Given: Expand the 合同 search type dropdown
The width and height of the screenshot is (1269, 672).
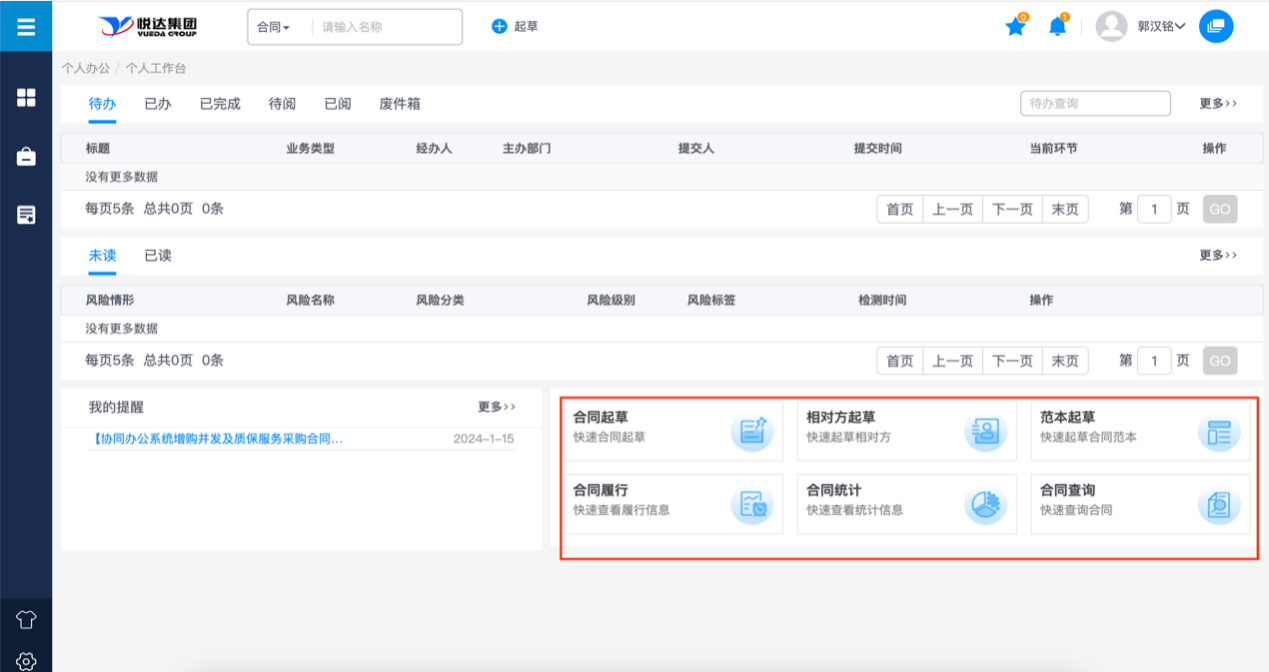Looking at the screenshot, I should pyautogui.click(x=273, y=27).
